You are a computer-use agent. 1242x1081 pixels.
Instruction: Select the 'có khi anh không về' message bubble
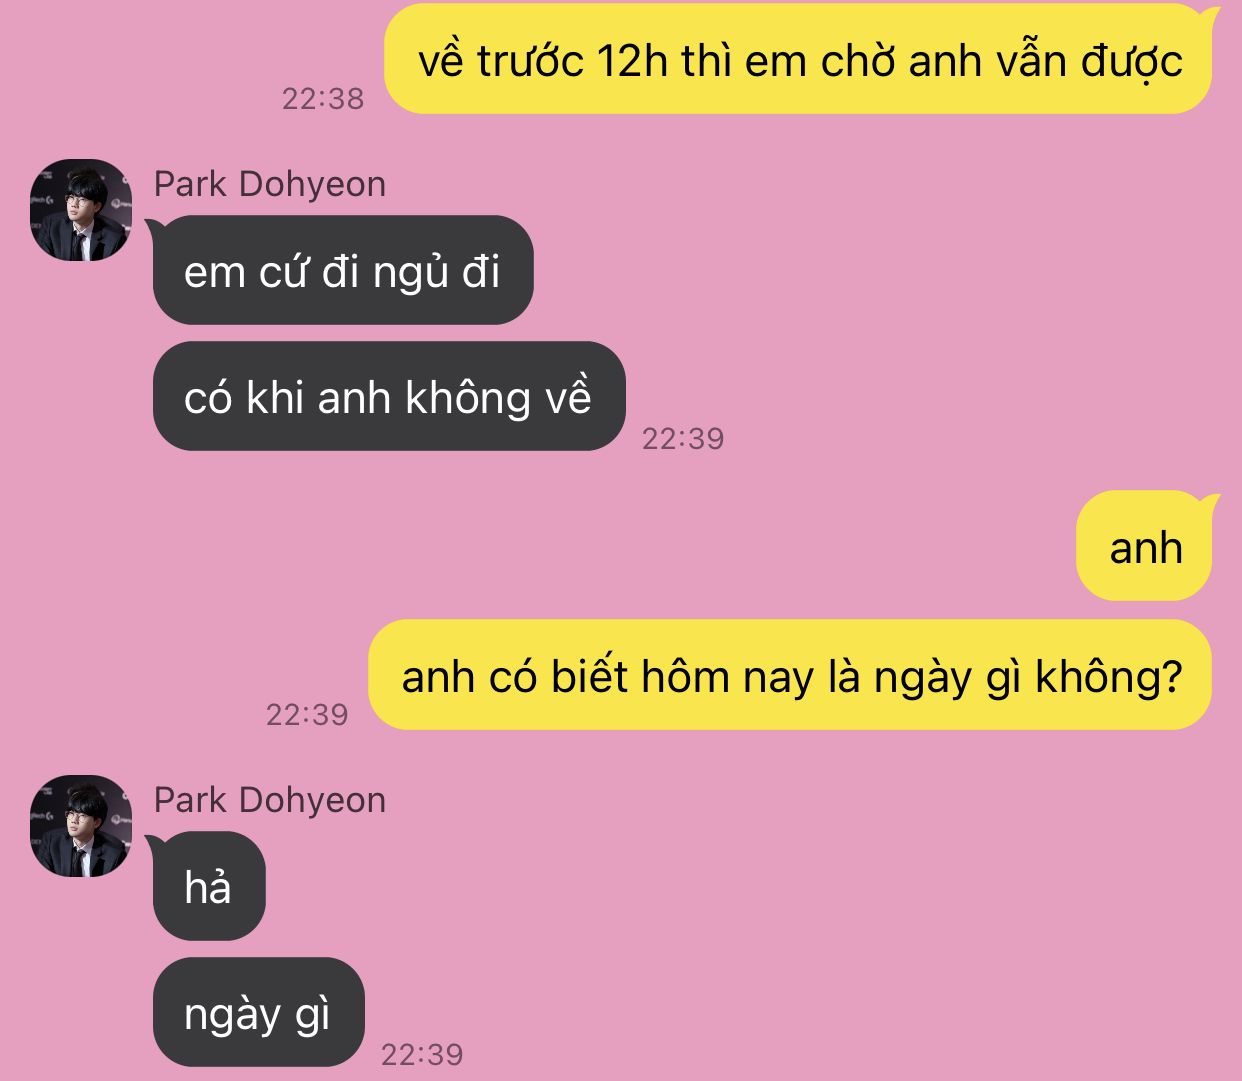pos(389,396)
